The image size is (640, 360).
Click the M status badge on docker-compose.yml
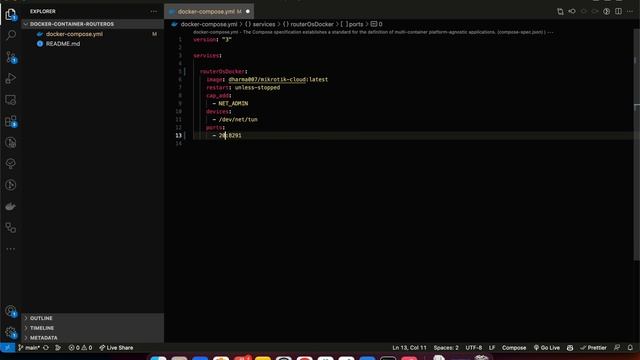(154, 34)
